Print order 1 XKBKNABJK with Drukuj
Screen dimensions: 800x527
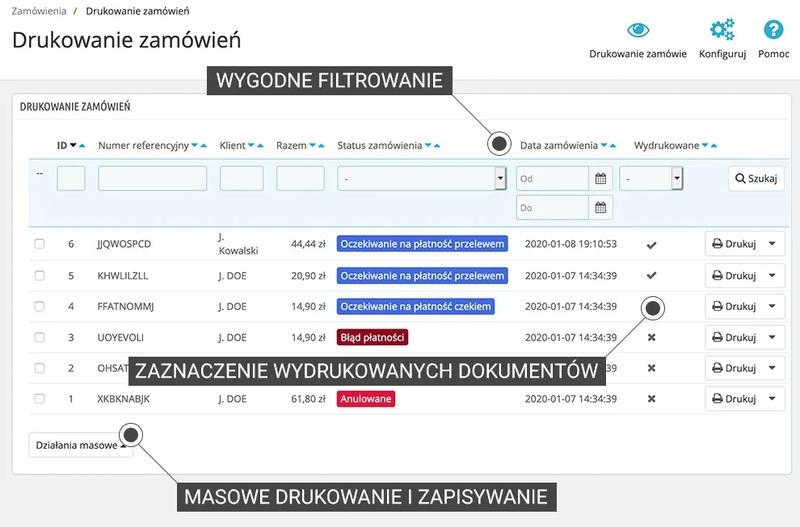pyautogui.click(x=734, y=398)
